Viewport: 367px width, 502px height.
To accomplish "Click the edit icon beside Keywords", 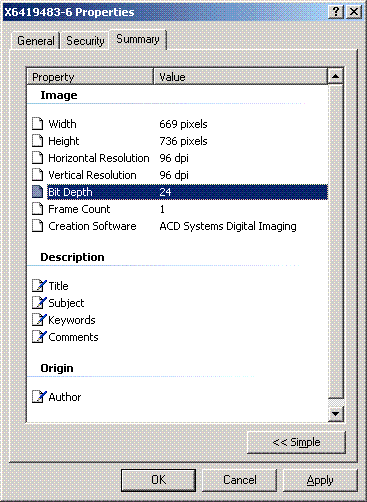I will pos(39,320).
